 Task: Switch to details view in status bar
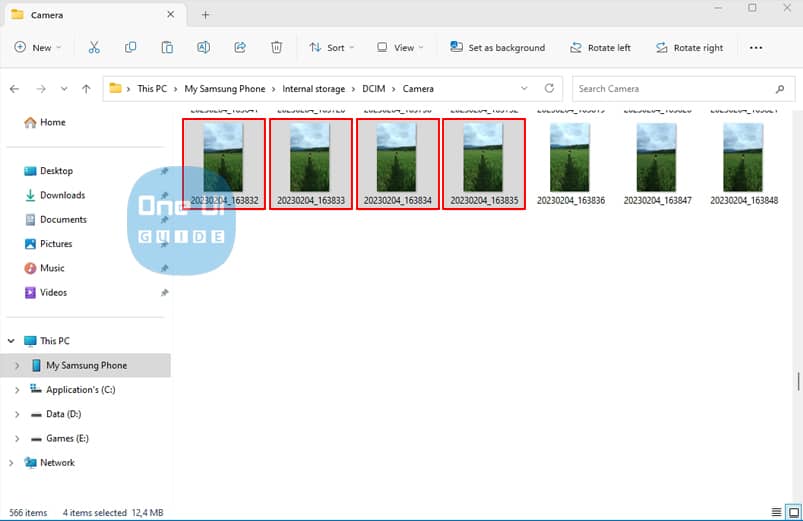[x=778, y=512]
